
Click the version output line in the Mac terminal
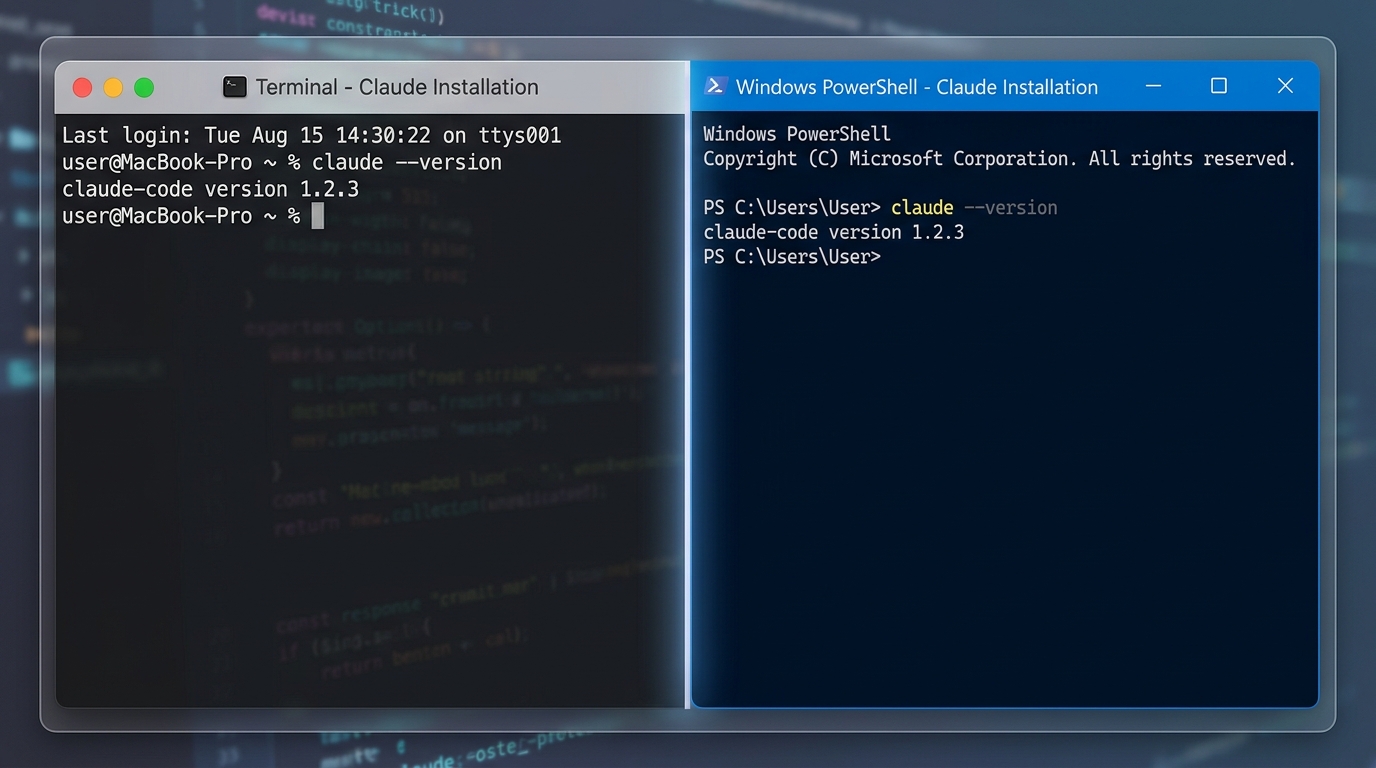(210, 189)
